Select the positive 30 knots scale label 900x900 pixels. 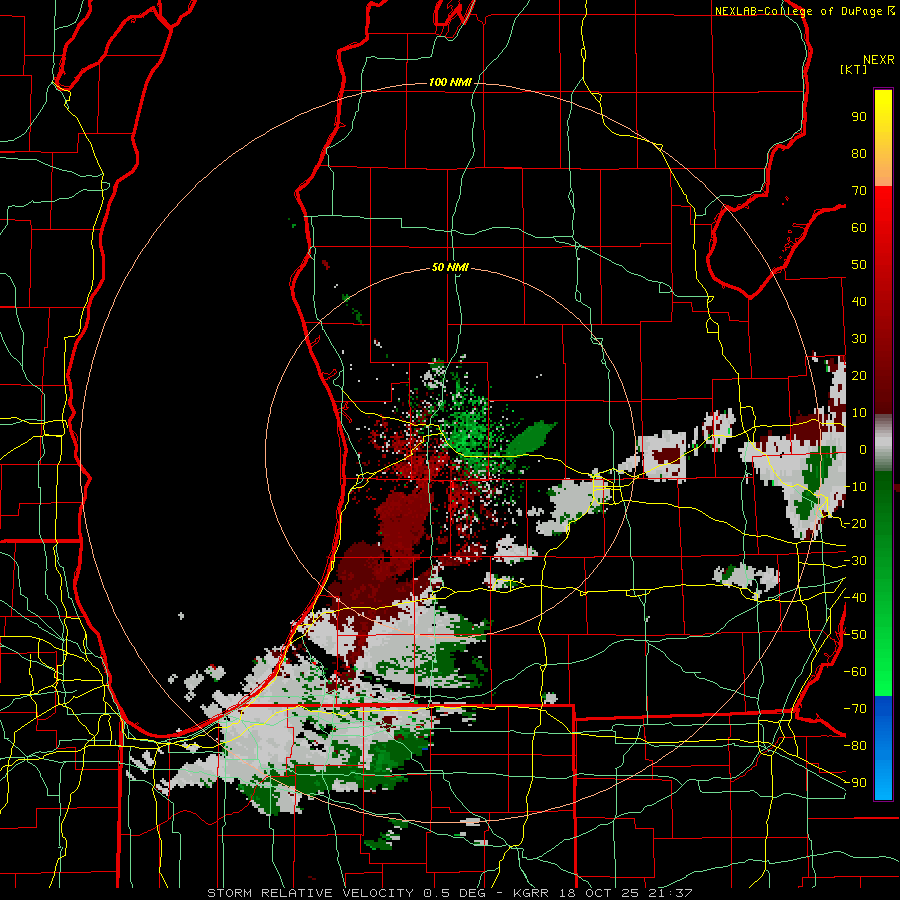tap(859, 339)
